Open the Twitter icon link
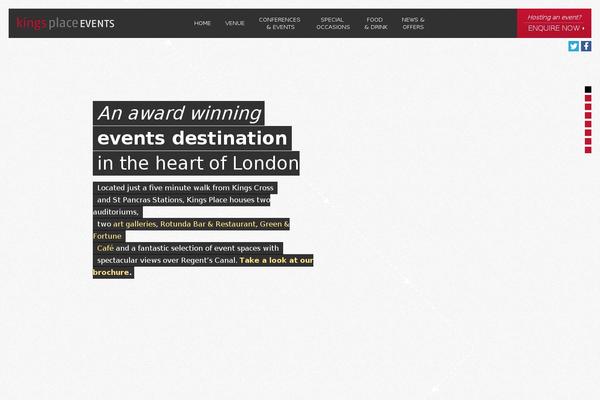Viewport: 600px width, 400px height. point(573,46)
